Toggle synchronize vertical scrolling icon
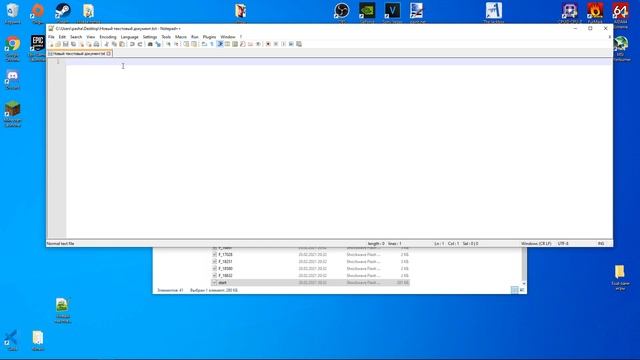The height and width of the screenshot is (360, 640). click(x=187, y=44)
